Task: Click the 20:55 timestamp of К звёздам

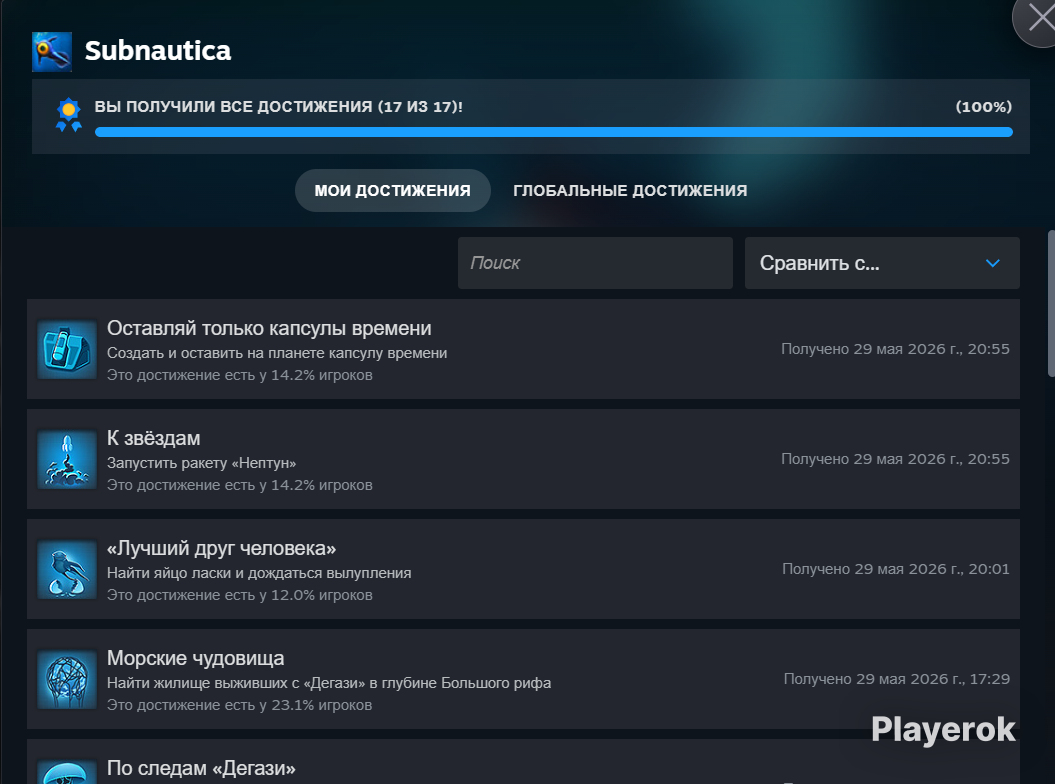Action: [896, 459]
